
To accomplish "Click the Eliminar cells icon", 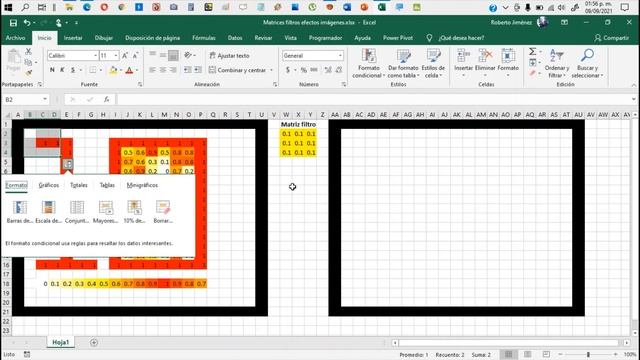I will click(x=485, y=56).
